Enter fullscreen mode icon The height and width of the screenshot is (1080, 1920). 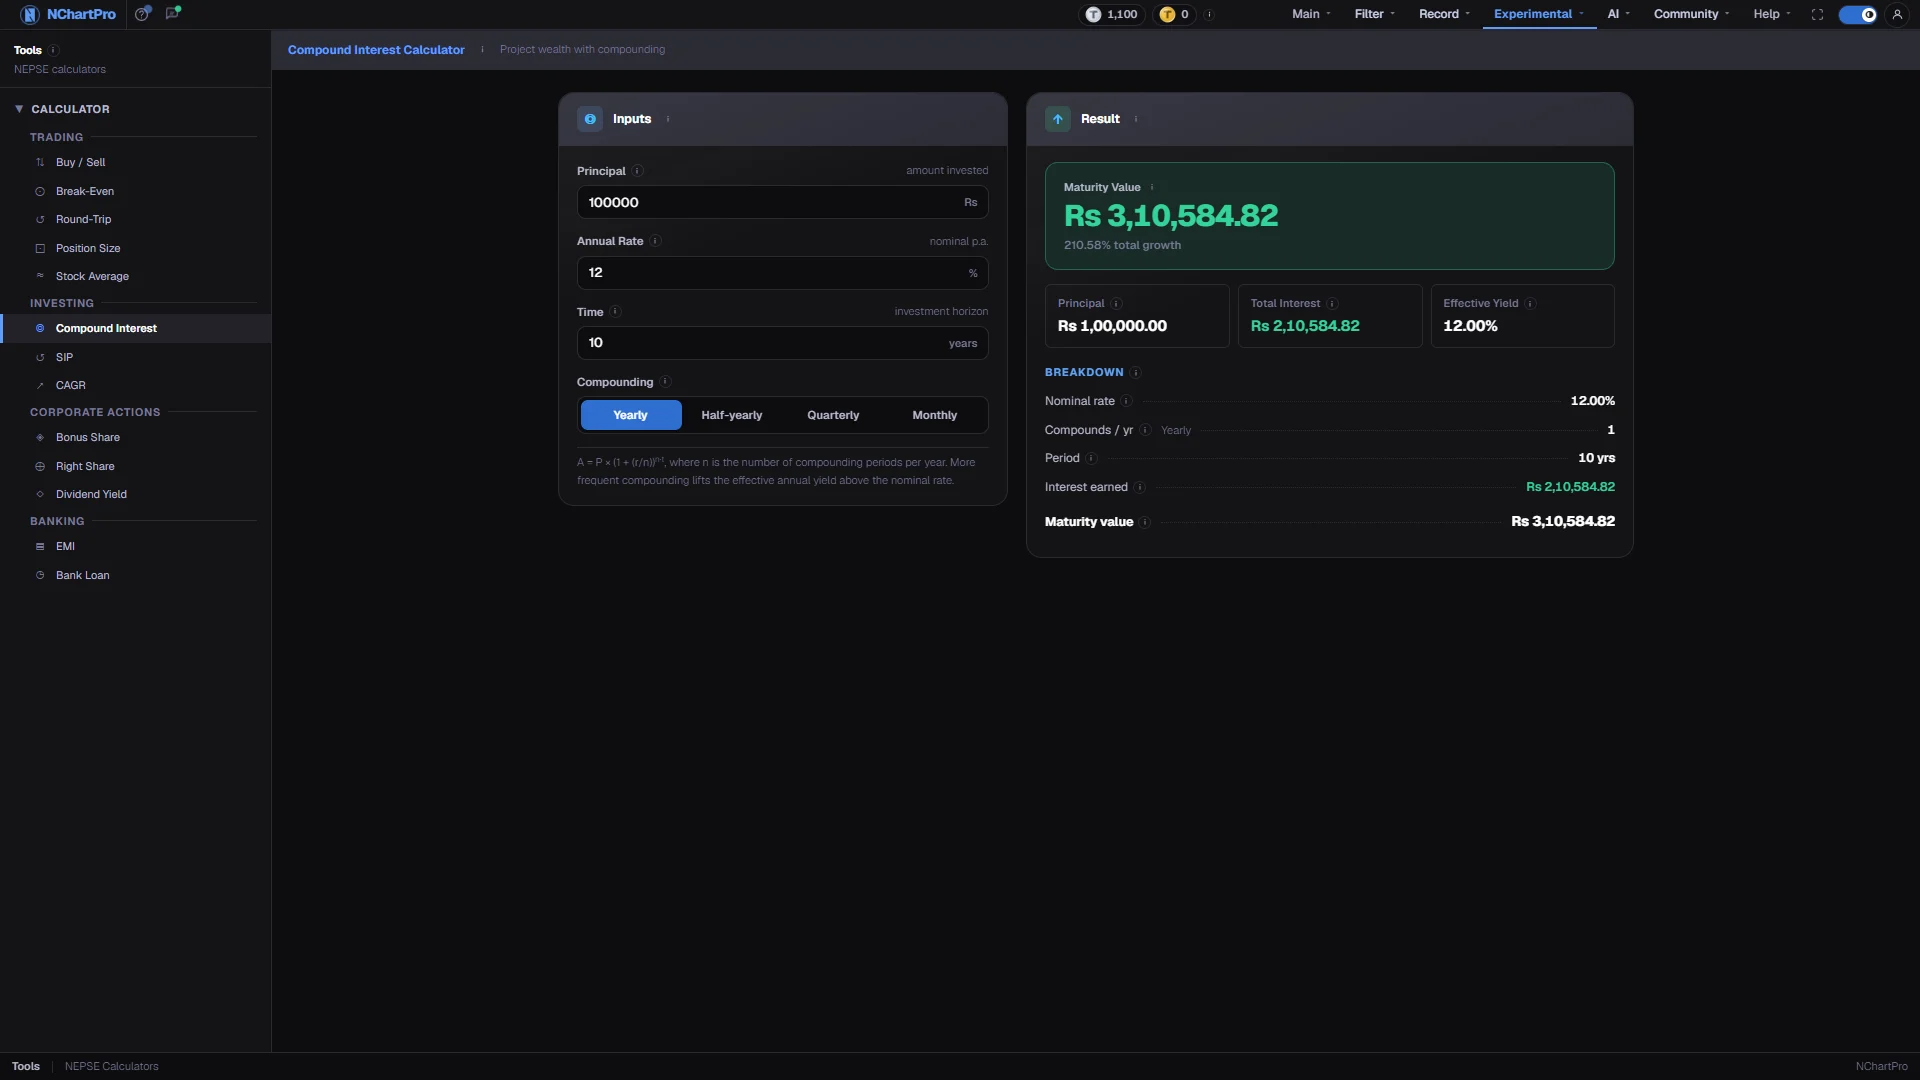1817,14
